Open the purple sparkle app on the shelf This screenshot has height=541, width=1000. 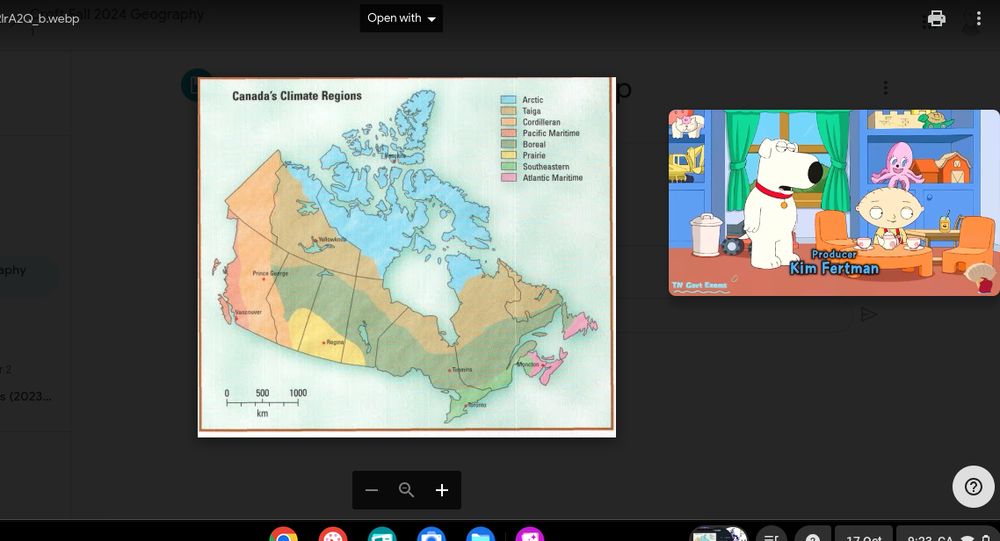pos(530,535)
